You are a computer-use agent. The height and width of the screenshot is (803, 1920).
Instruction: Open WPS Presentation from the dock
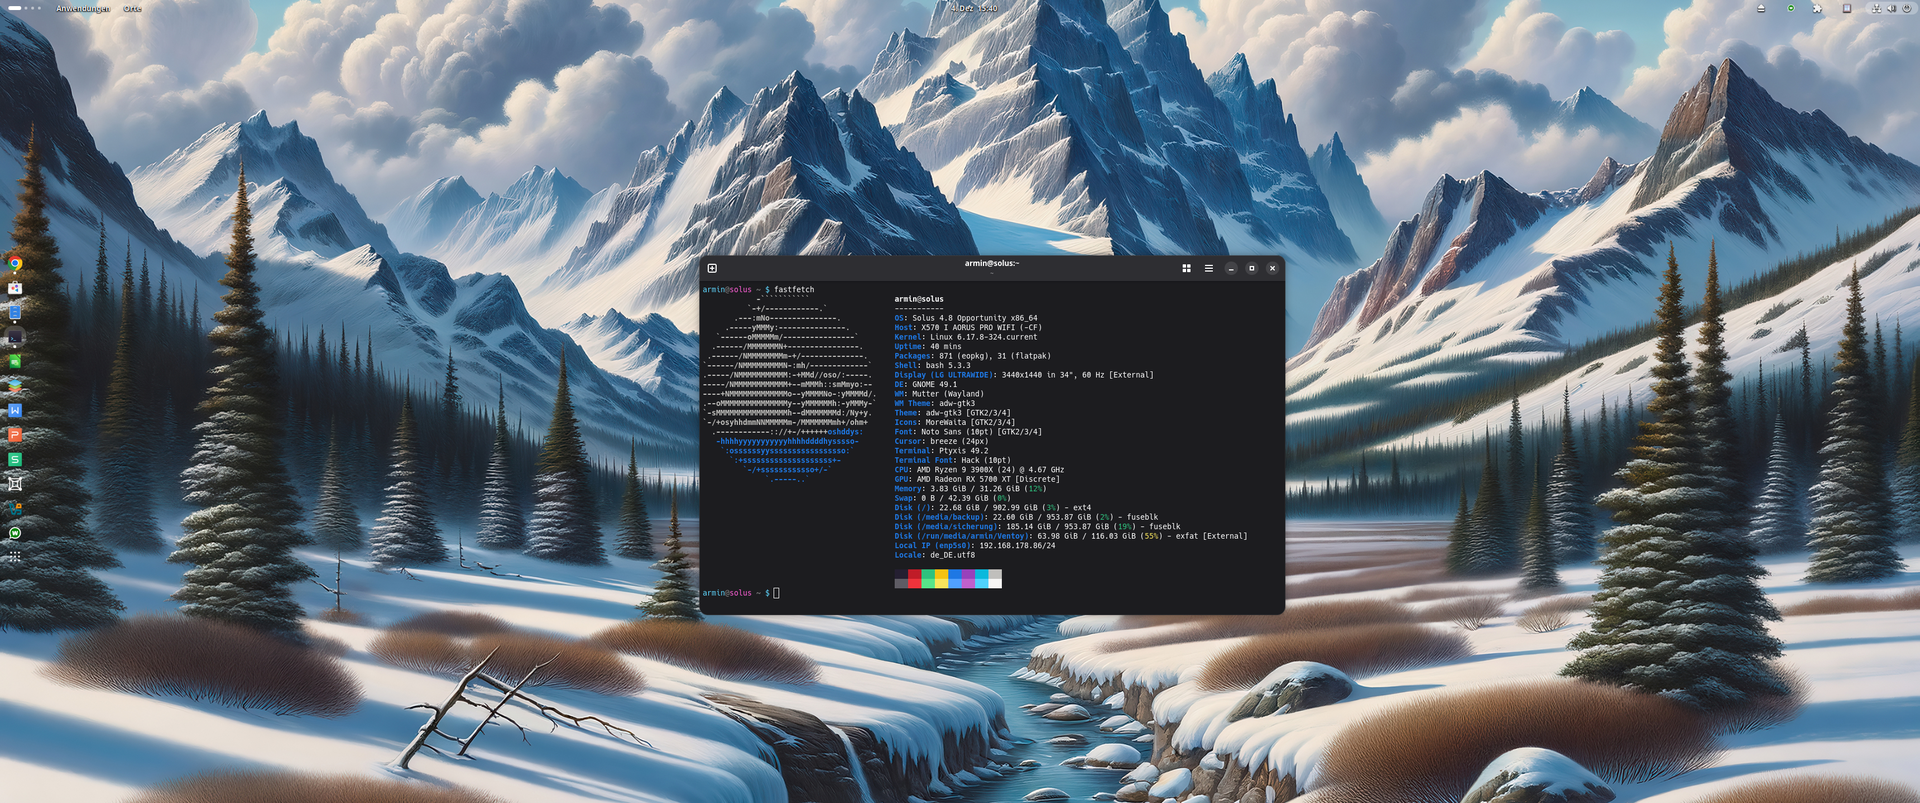coord(15,435)
